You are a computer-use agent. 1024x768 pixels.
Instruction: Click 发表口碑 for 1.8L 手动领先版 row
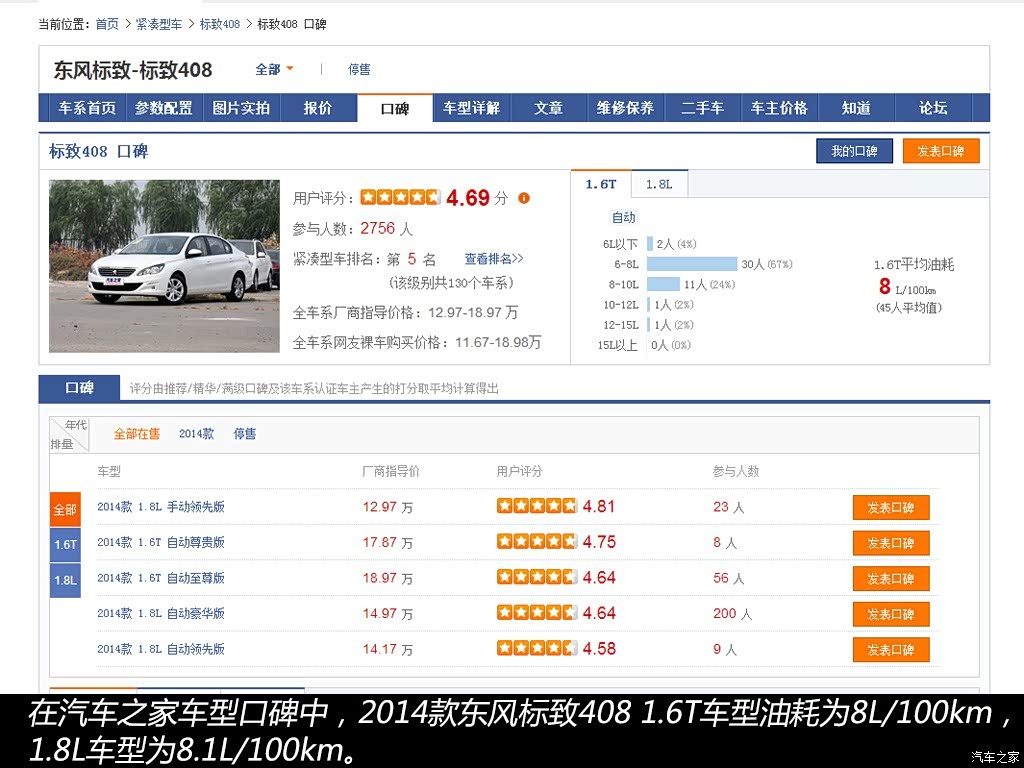(891, 507)
